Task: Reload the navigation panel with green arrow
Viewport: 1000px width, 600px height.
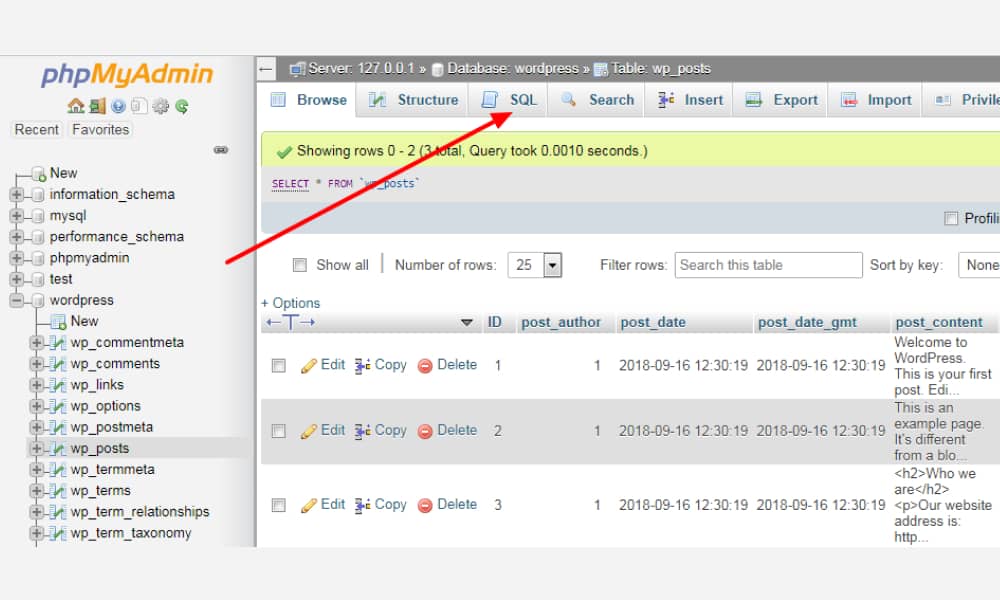Action: pos(182,106)
